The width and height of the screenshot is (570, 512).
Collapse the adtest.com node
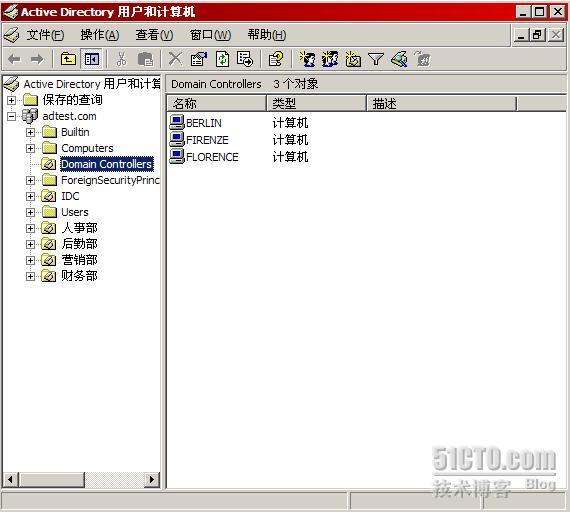click(12, 116)
